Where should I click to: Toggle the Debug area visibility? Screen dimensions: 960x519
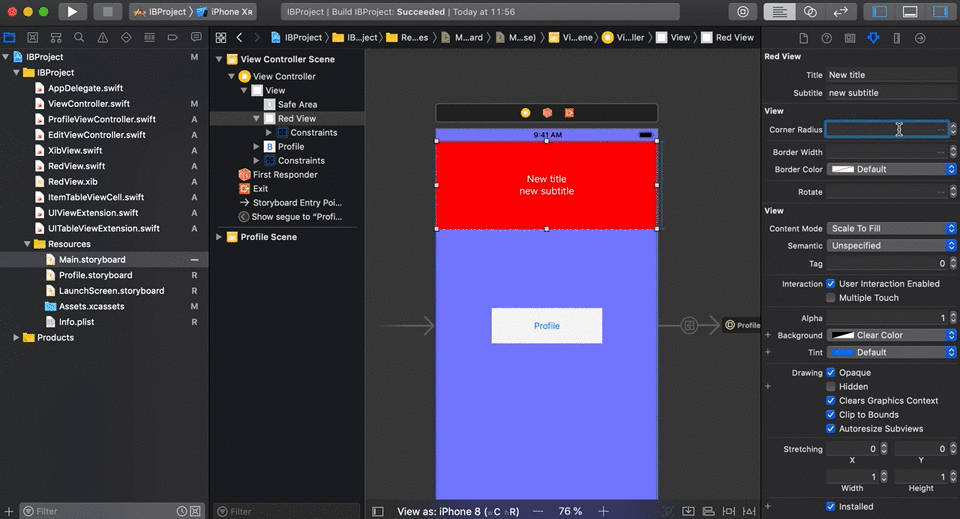tap(910, 12)
